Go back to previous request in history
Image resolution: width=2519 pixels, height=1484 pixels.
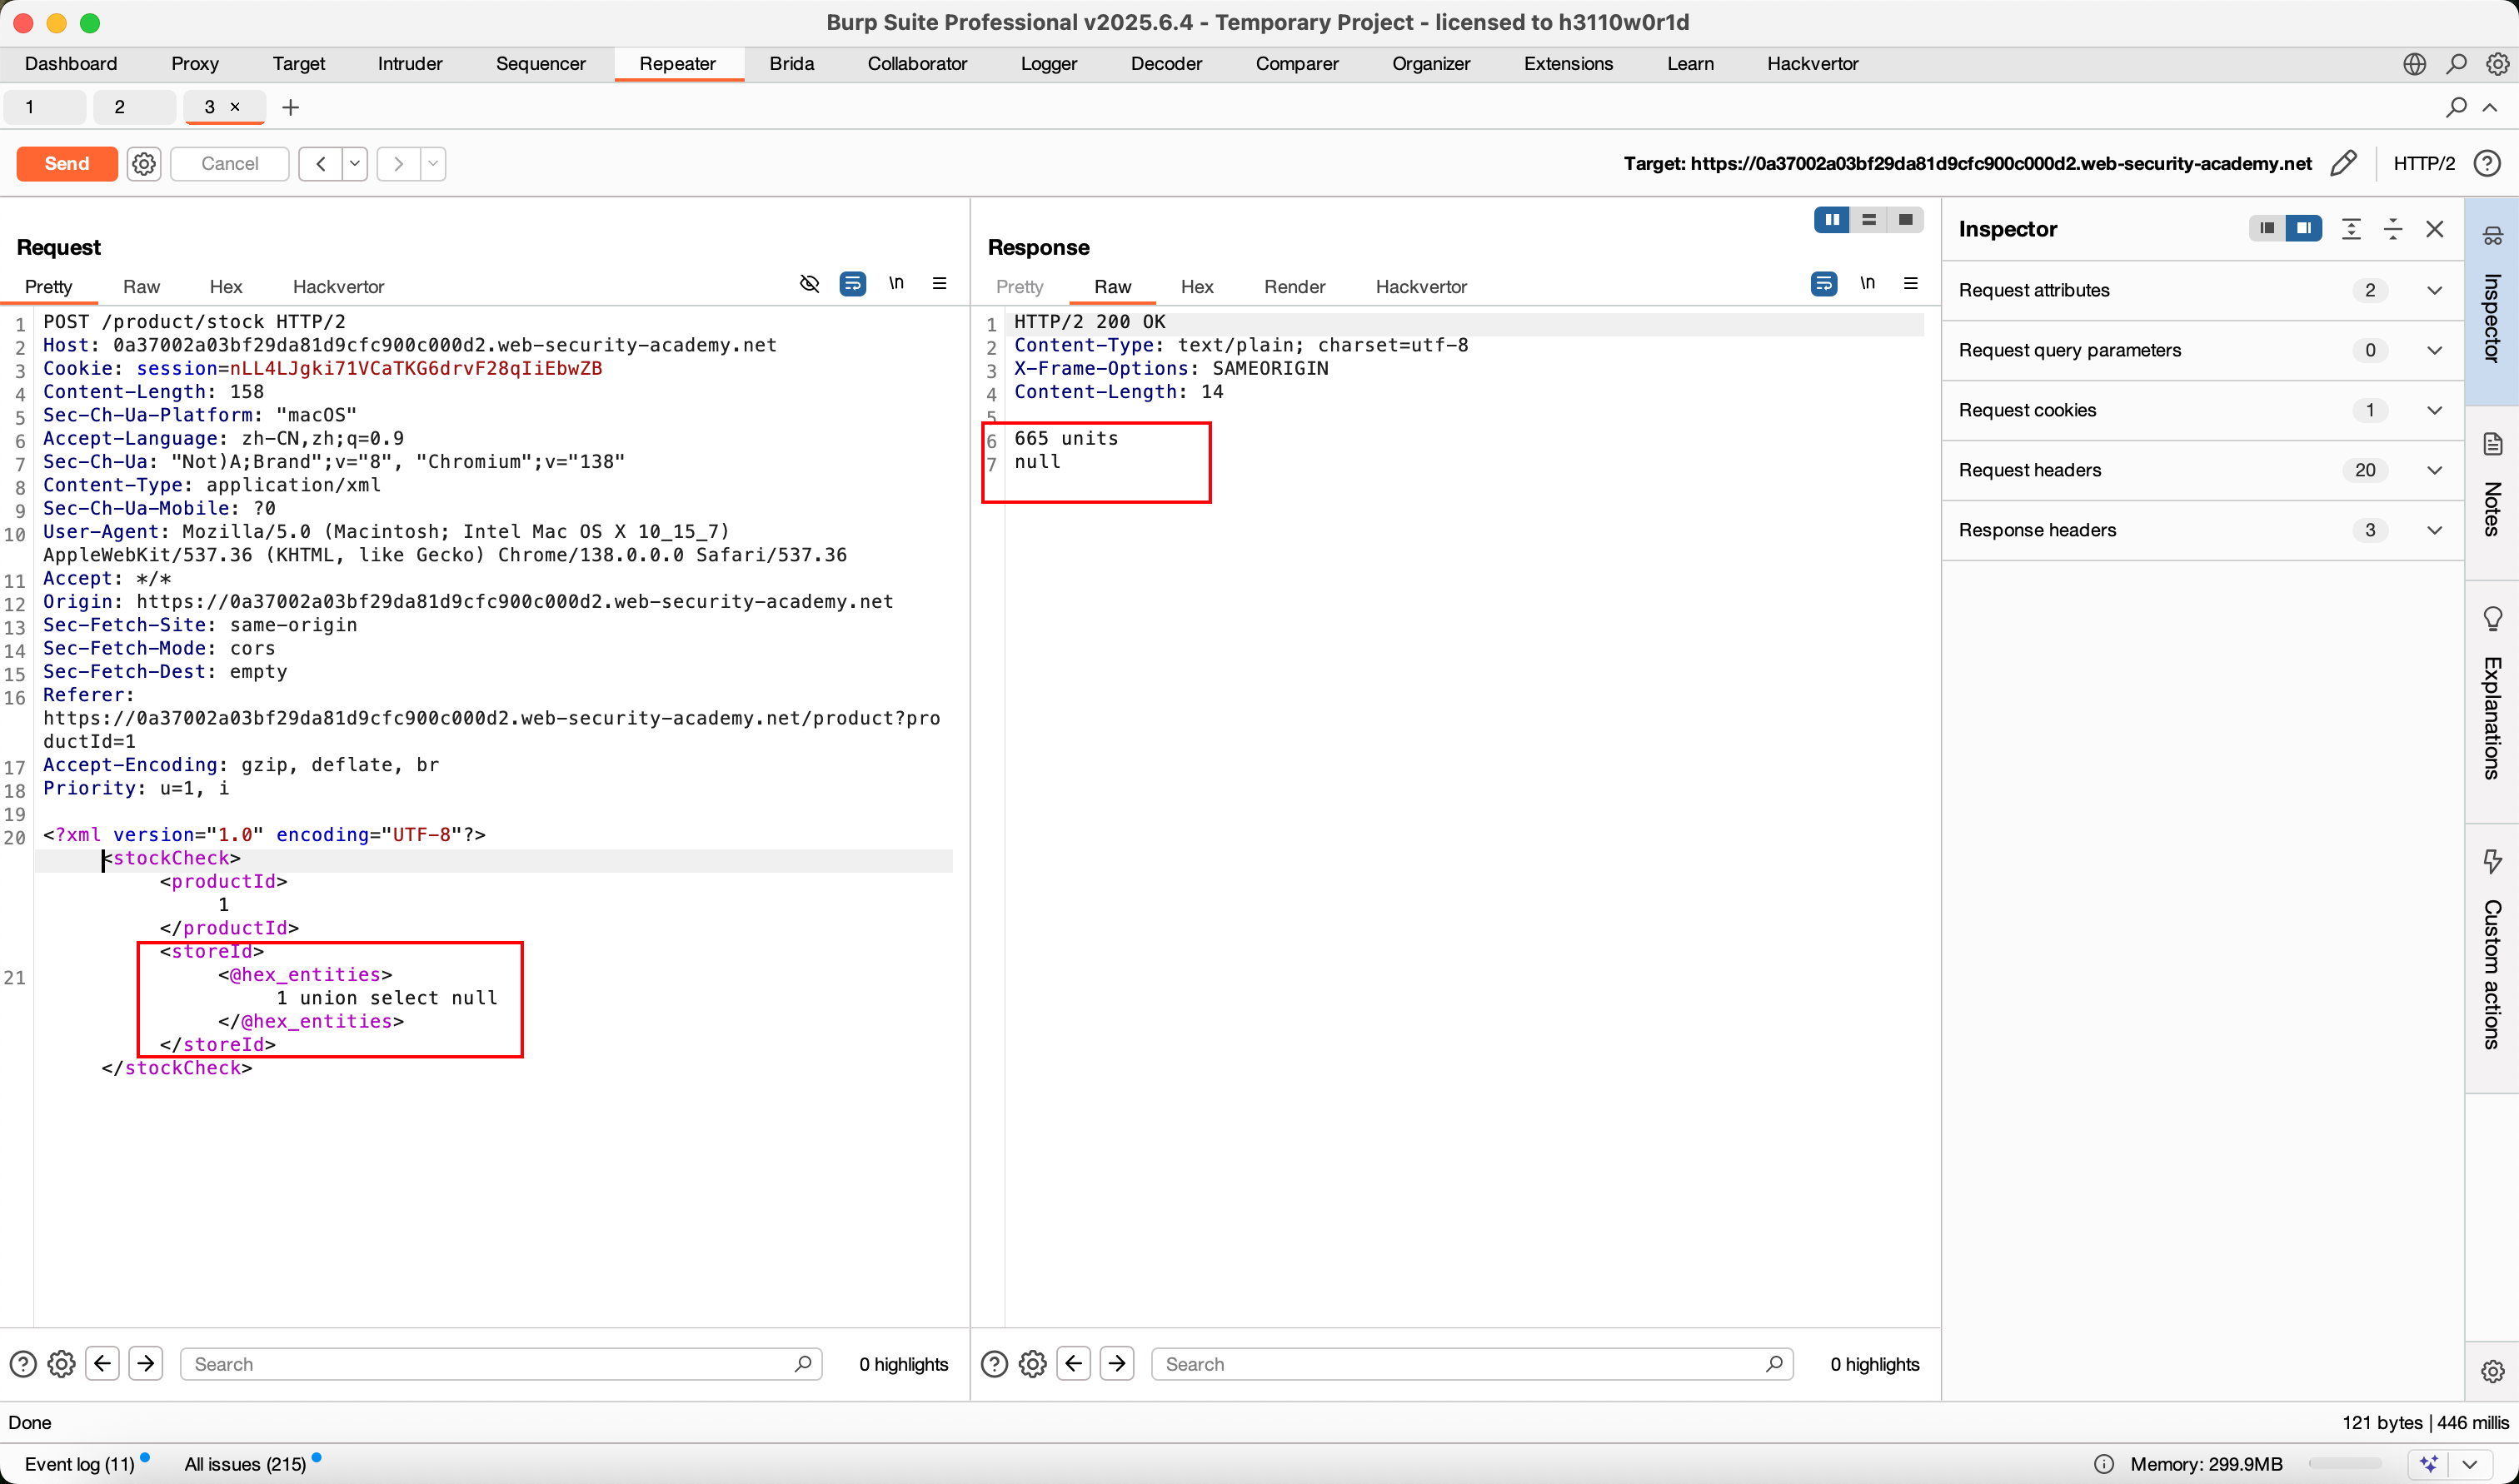click(x=320, y=163)
